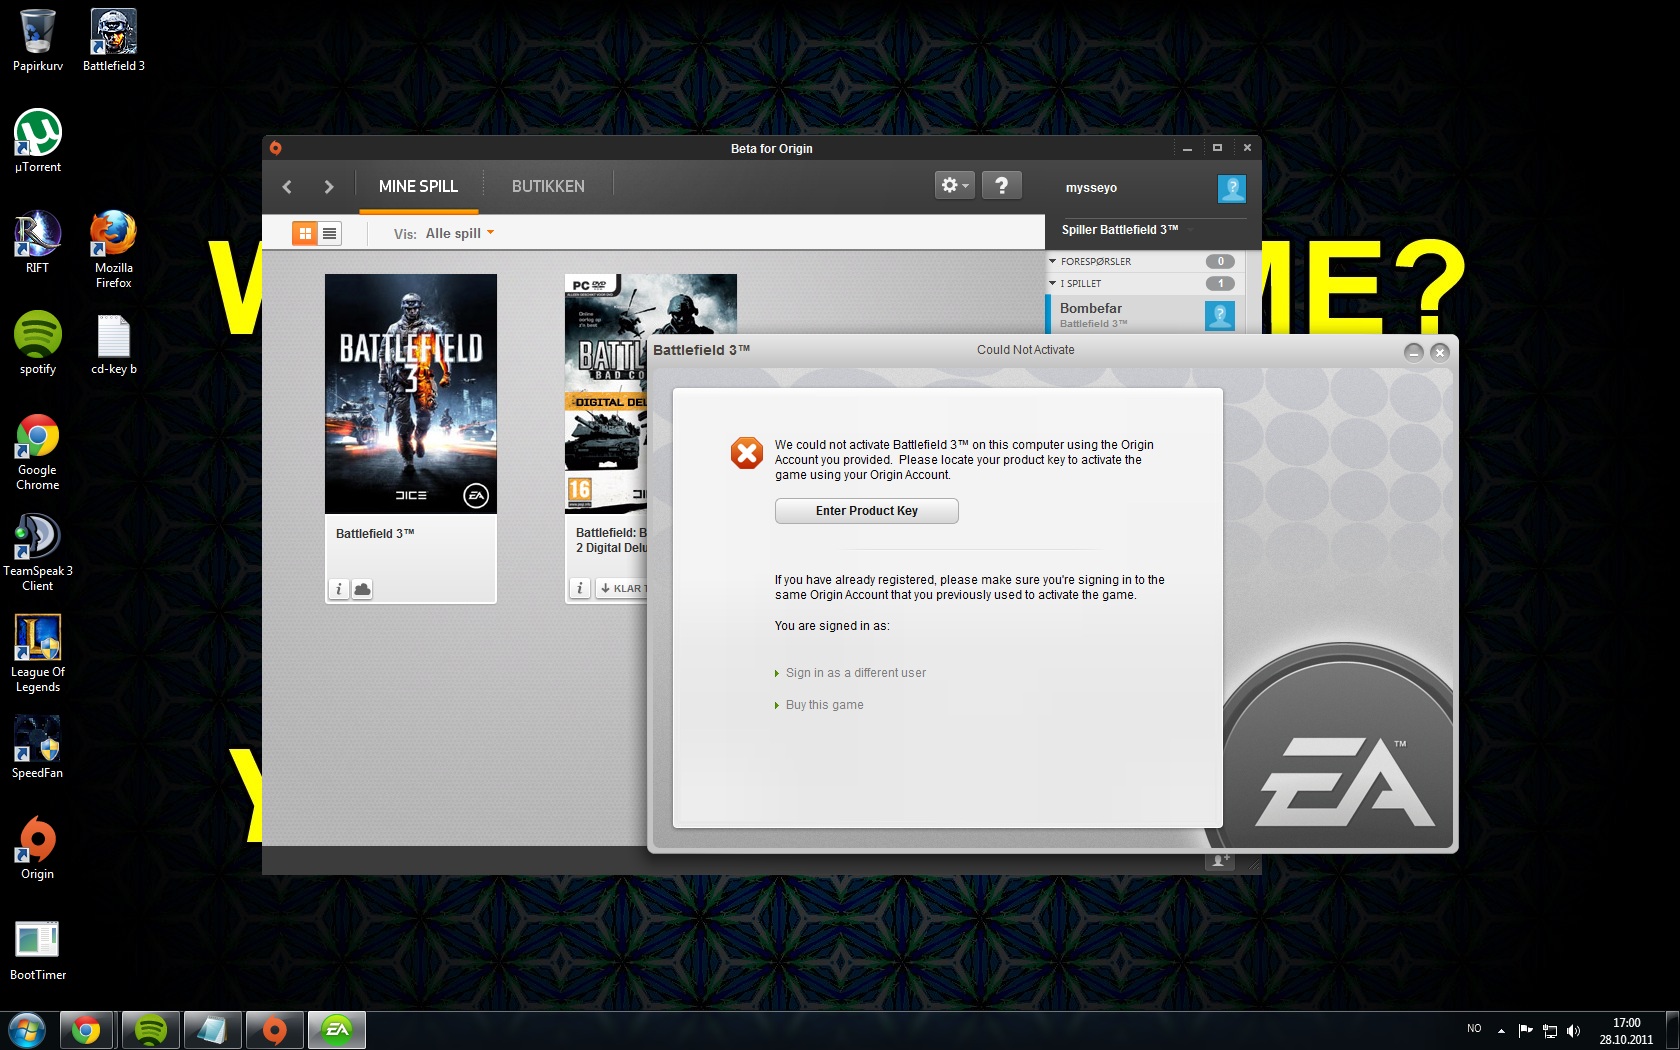Show hidden tray icons arrow
1680x1050 pixels.
[x=1501, y=1030]
